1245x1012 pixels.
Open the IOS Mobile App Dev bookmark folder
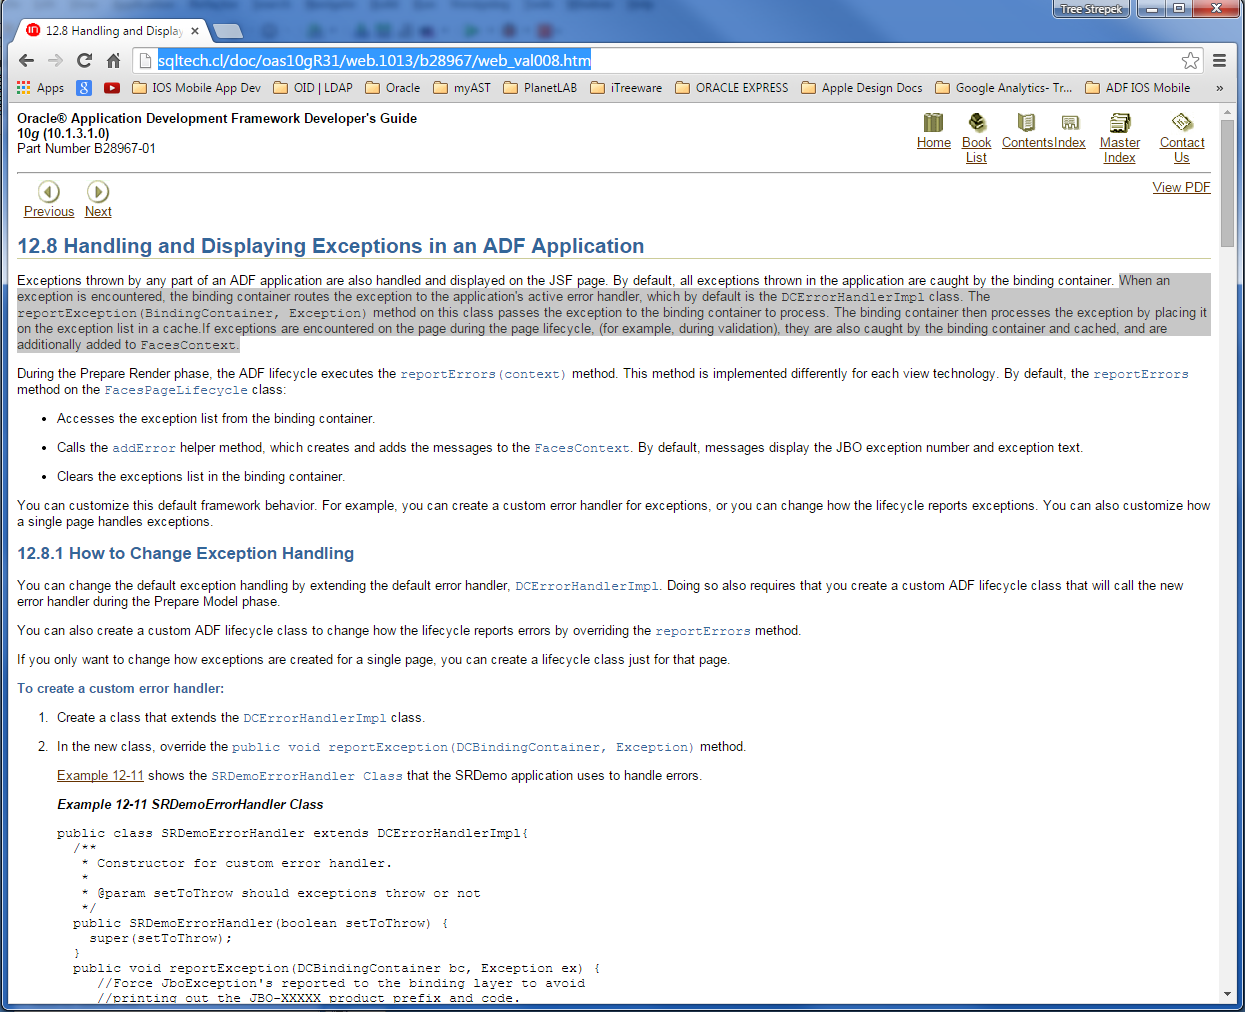(196, 88)
